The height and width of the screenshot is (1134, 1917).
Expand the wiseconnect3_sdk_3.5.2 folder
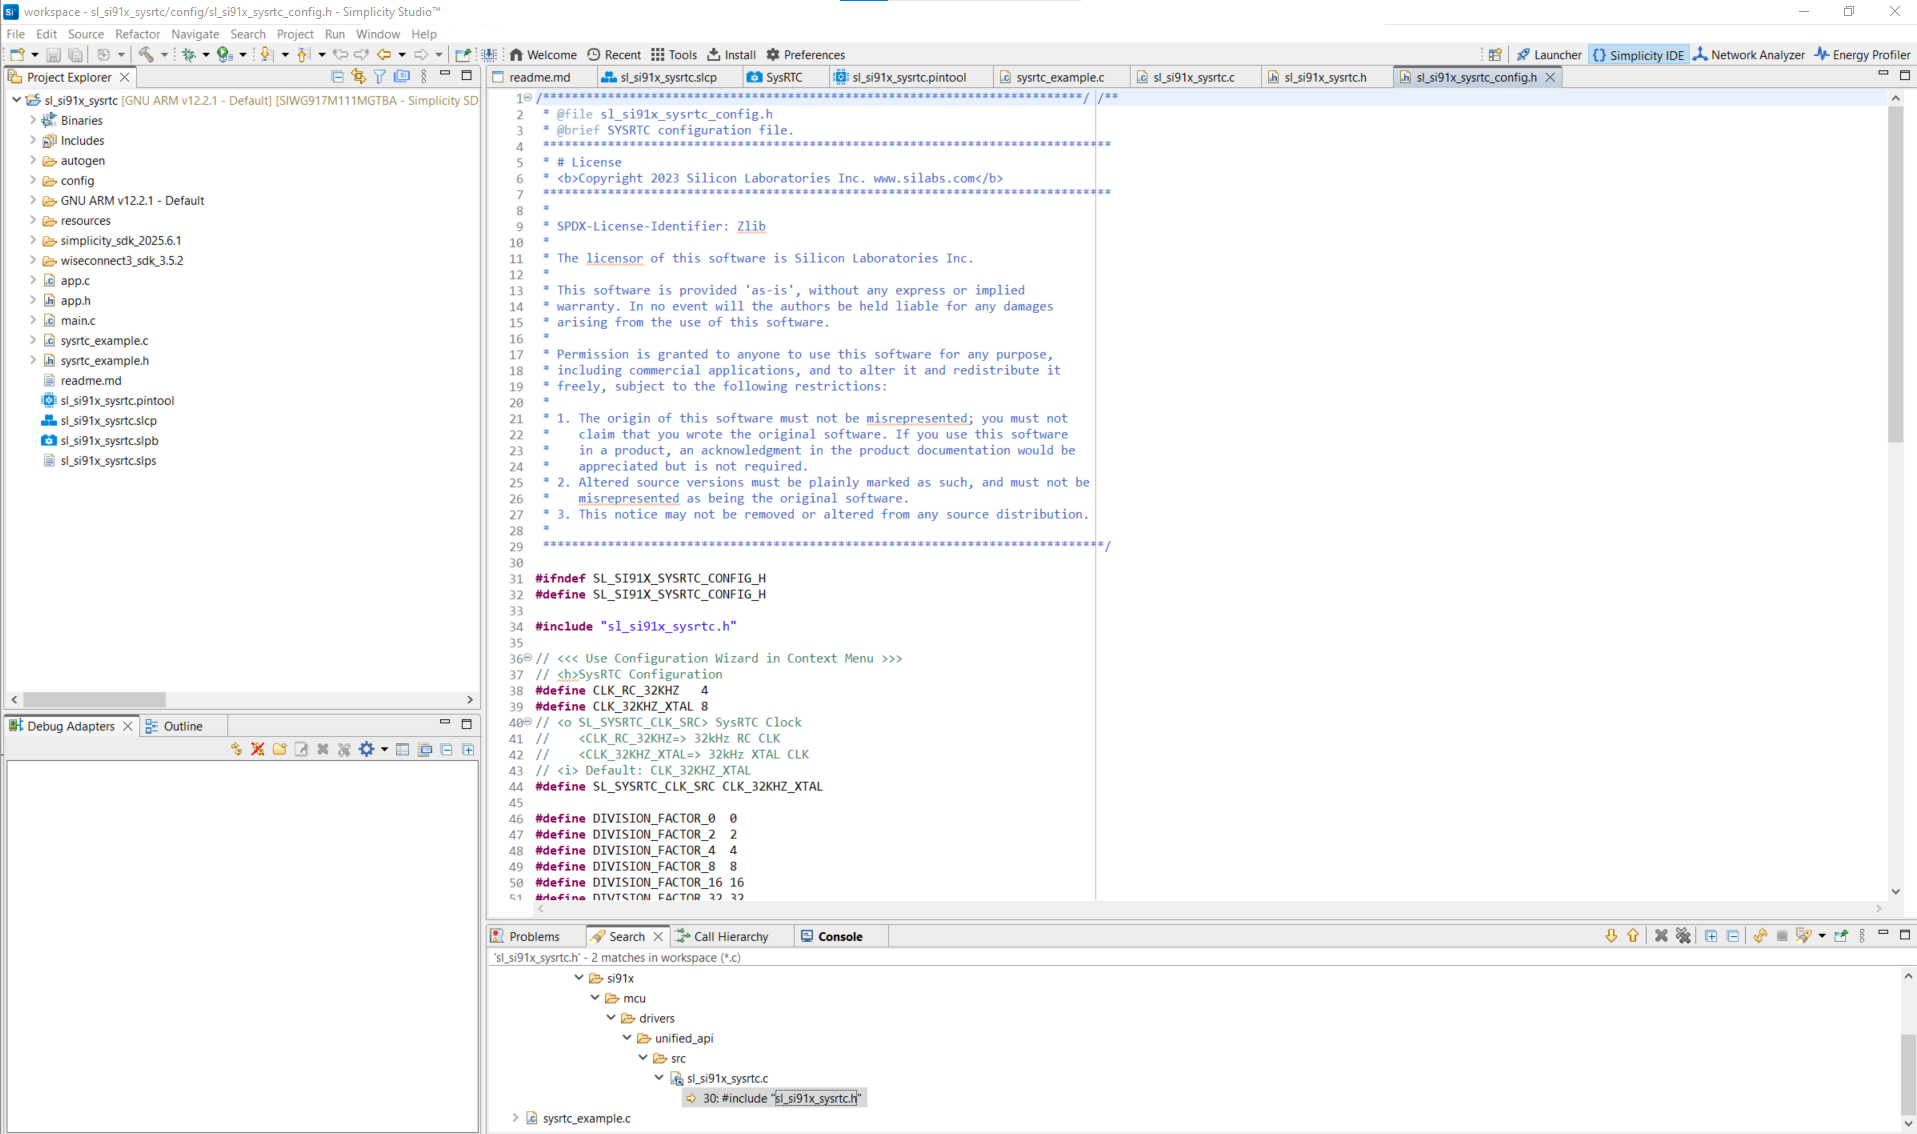32,260
